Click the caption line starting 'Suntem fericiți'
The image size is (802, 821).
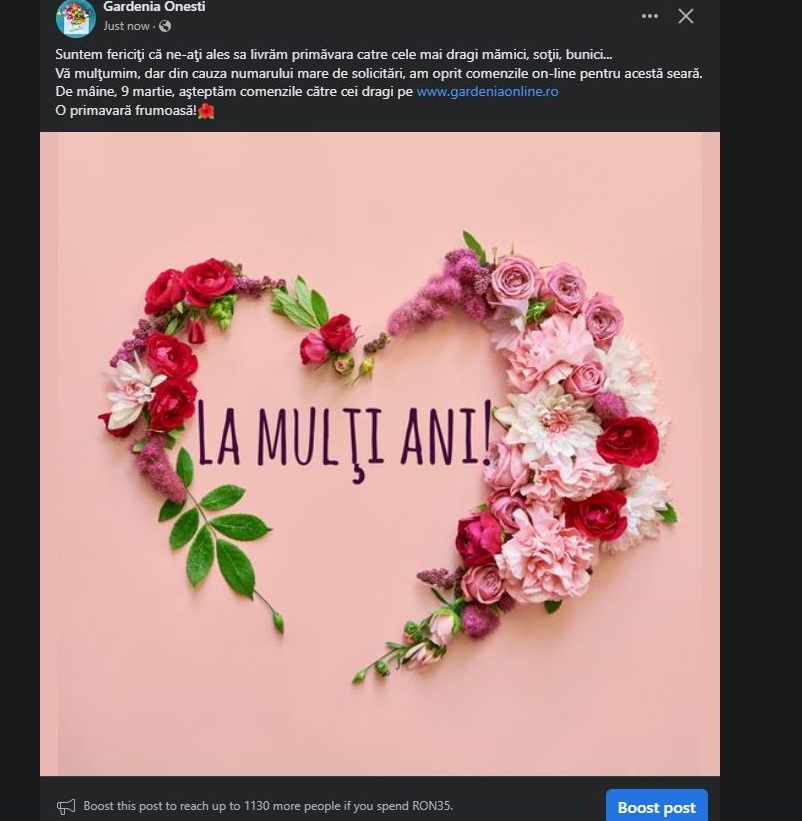(333, 54)
